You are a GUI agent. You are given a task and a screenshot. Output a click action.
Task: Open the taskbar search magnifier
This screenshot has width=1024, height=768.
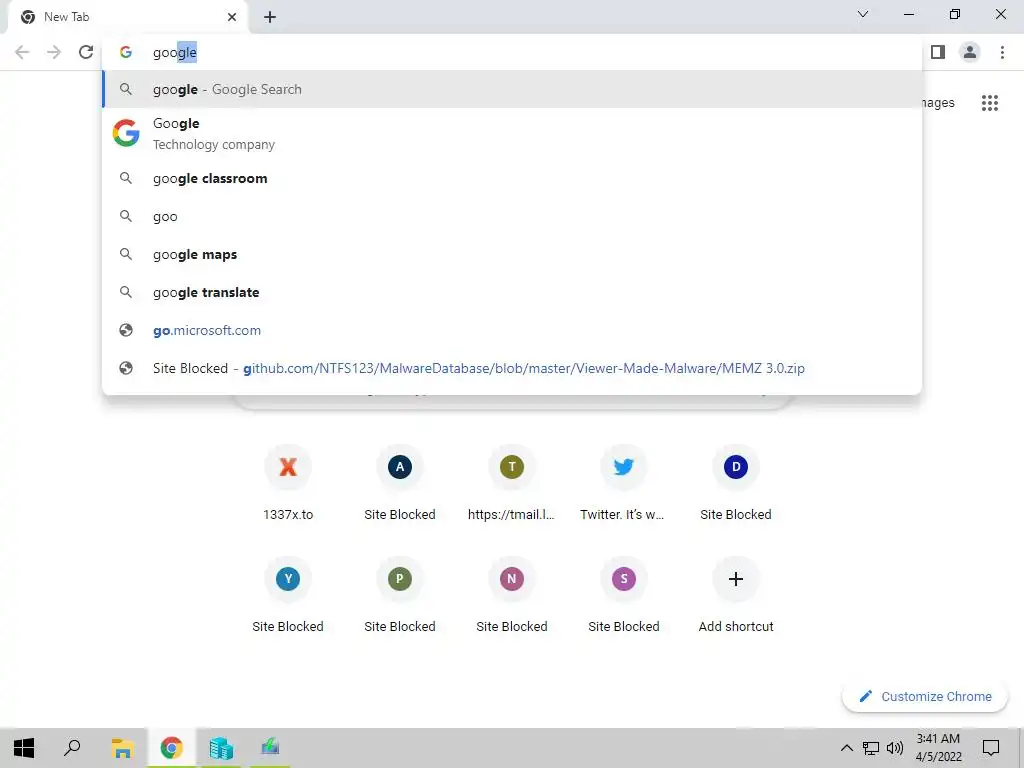[x=72, y=748]
